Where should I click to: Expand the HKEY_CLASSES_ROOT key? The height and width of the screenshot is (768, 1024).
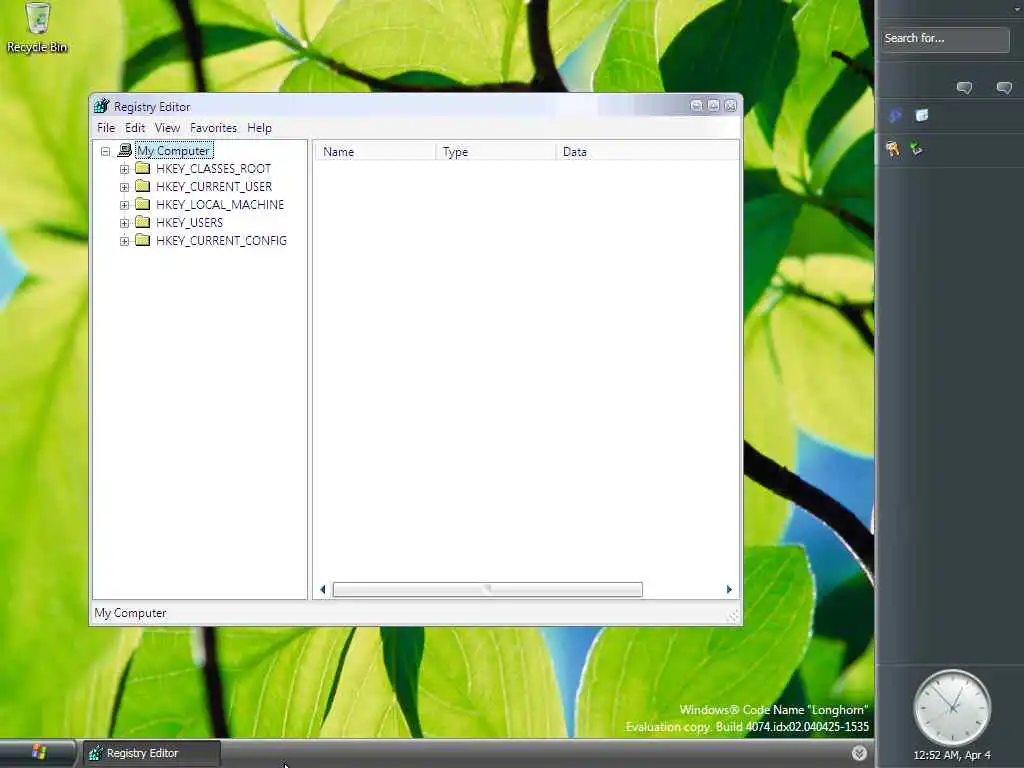(124, 169)
